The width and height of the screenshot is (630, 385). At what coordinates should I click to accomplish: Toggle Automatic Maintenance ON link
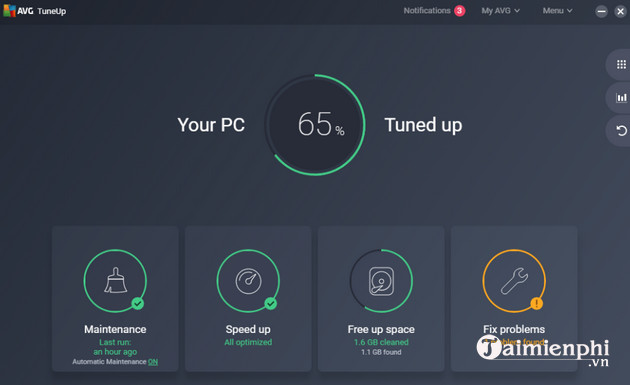153,362
